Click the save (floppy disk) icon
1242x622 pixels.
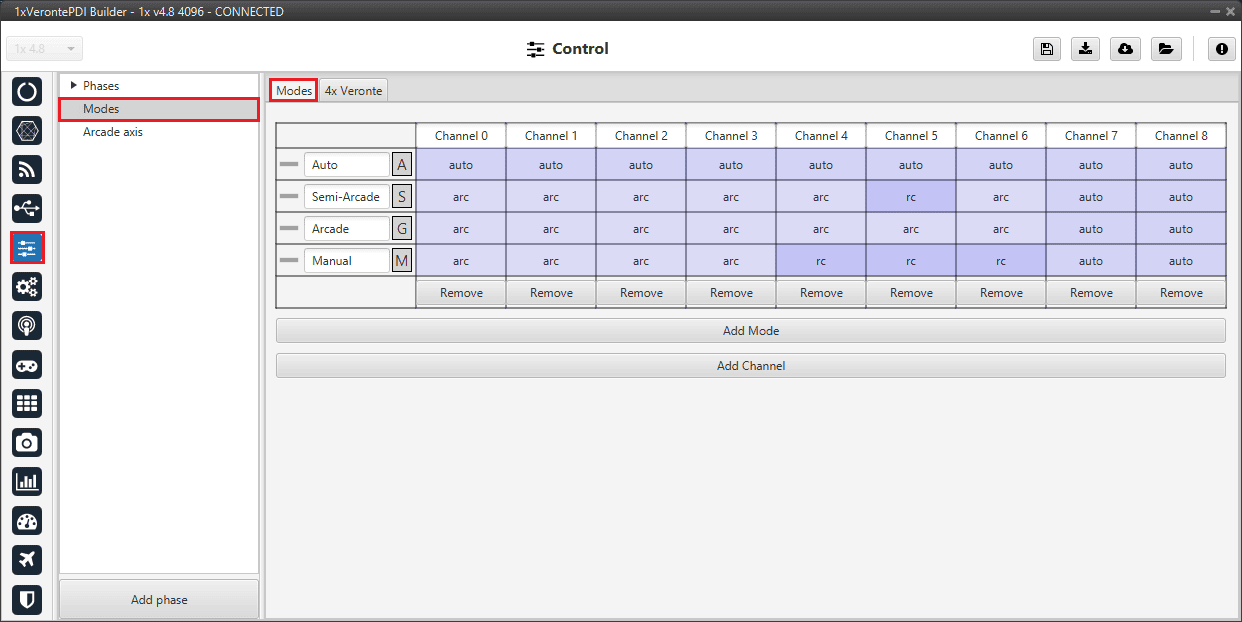coord(1046,49)
